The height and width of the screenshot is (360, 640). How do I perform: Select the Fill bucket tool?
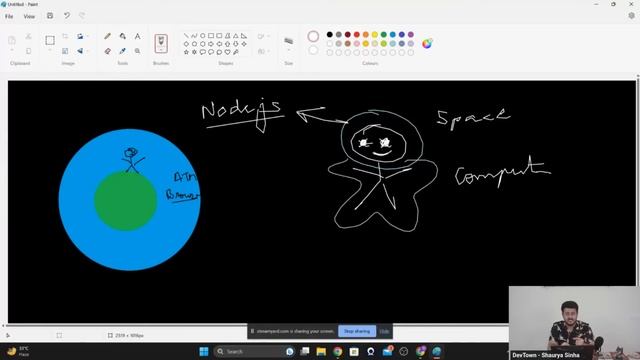point(122,36)
